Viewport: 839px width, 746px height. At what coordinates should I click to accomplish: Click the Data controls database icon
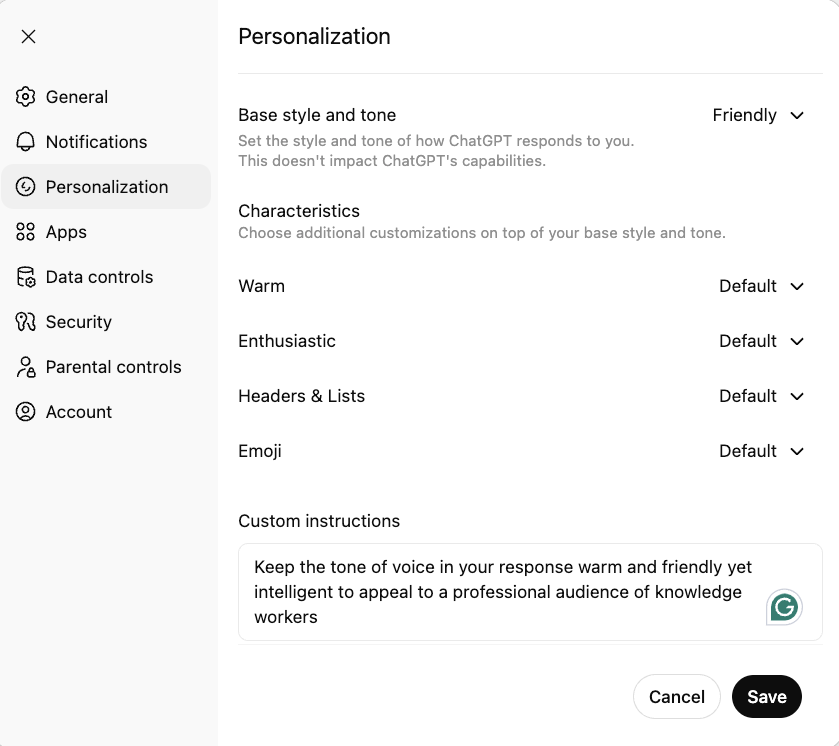(26, 277)
